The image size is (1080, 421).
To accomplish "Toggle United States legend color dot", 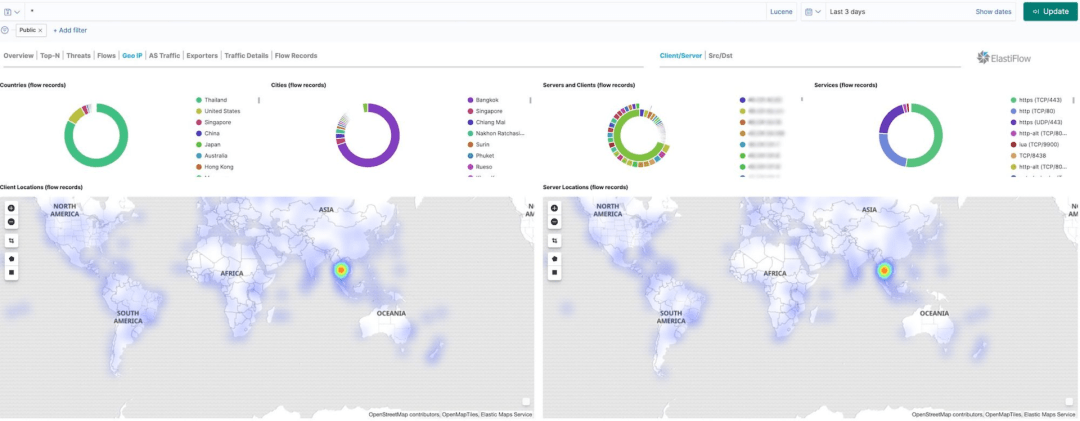I will coord(198,111).
